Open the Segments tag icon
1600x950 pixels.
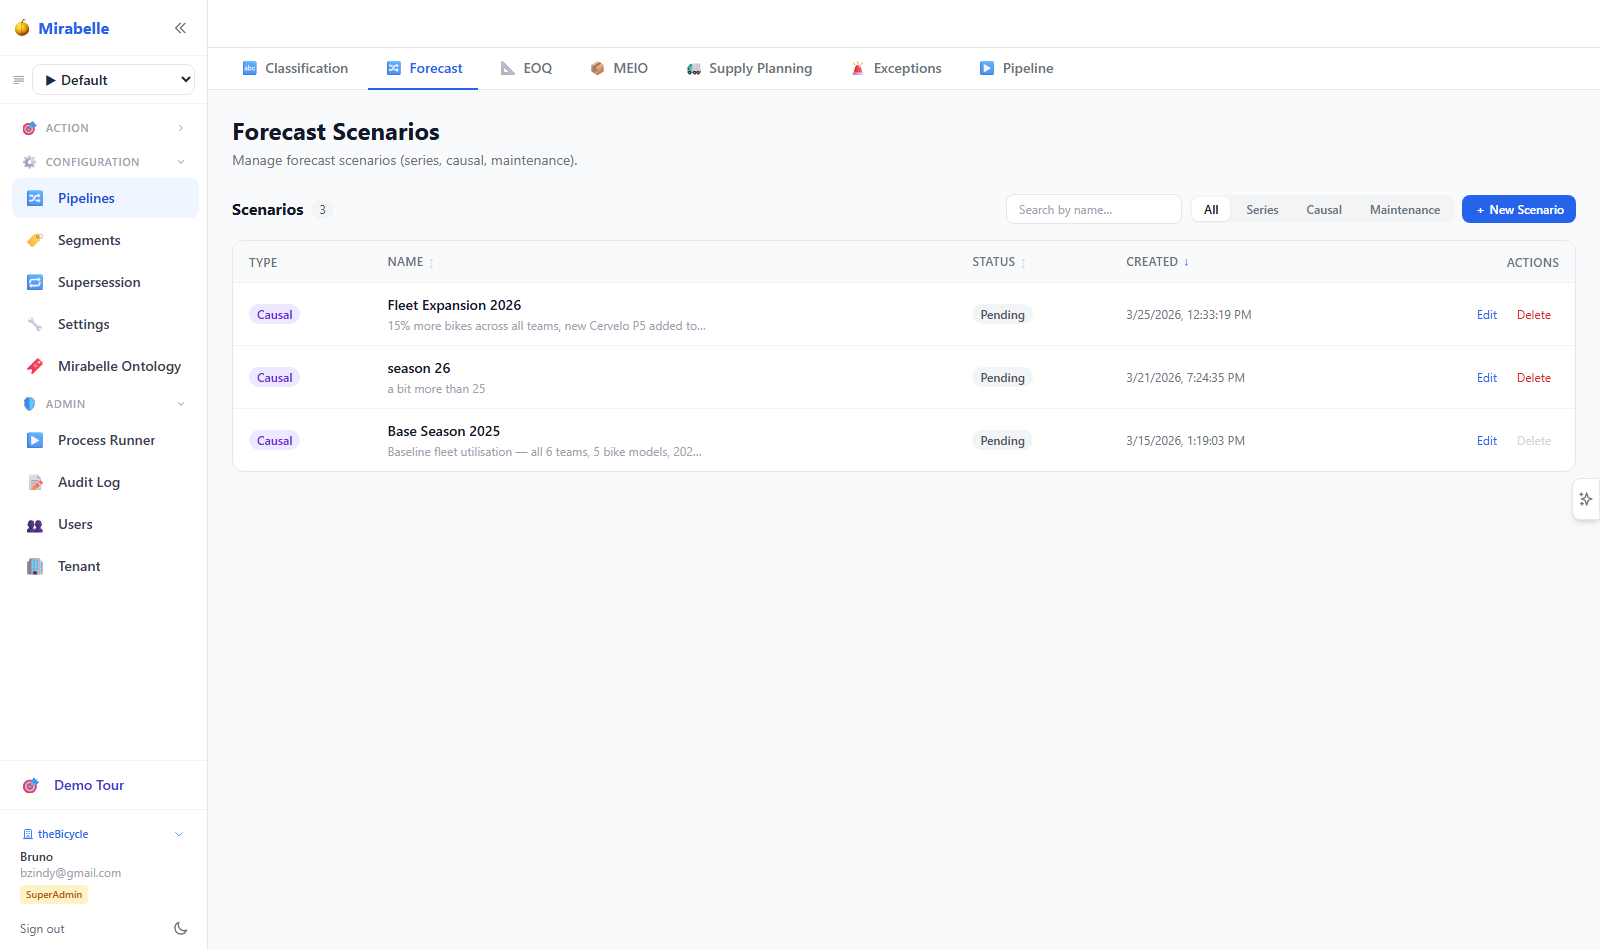point(35,240)
